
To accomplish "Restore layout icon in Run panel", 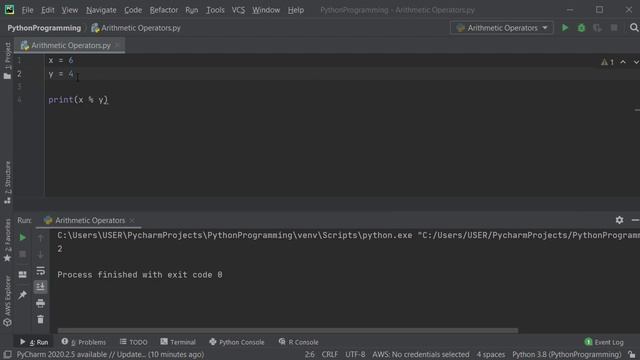I will (x=23, y=274).
